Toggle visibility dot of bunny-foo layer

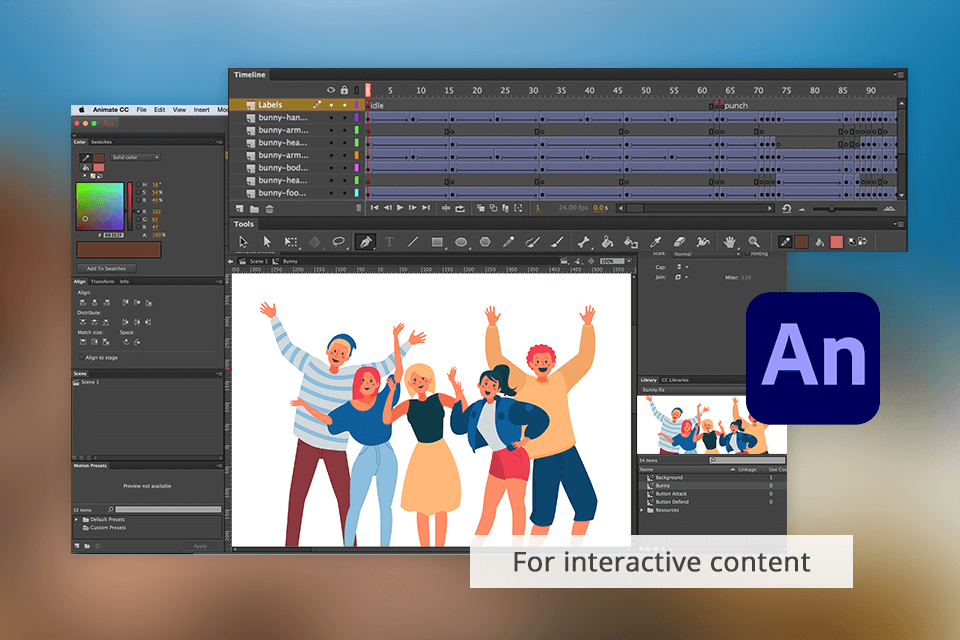(x=331, y=193)
